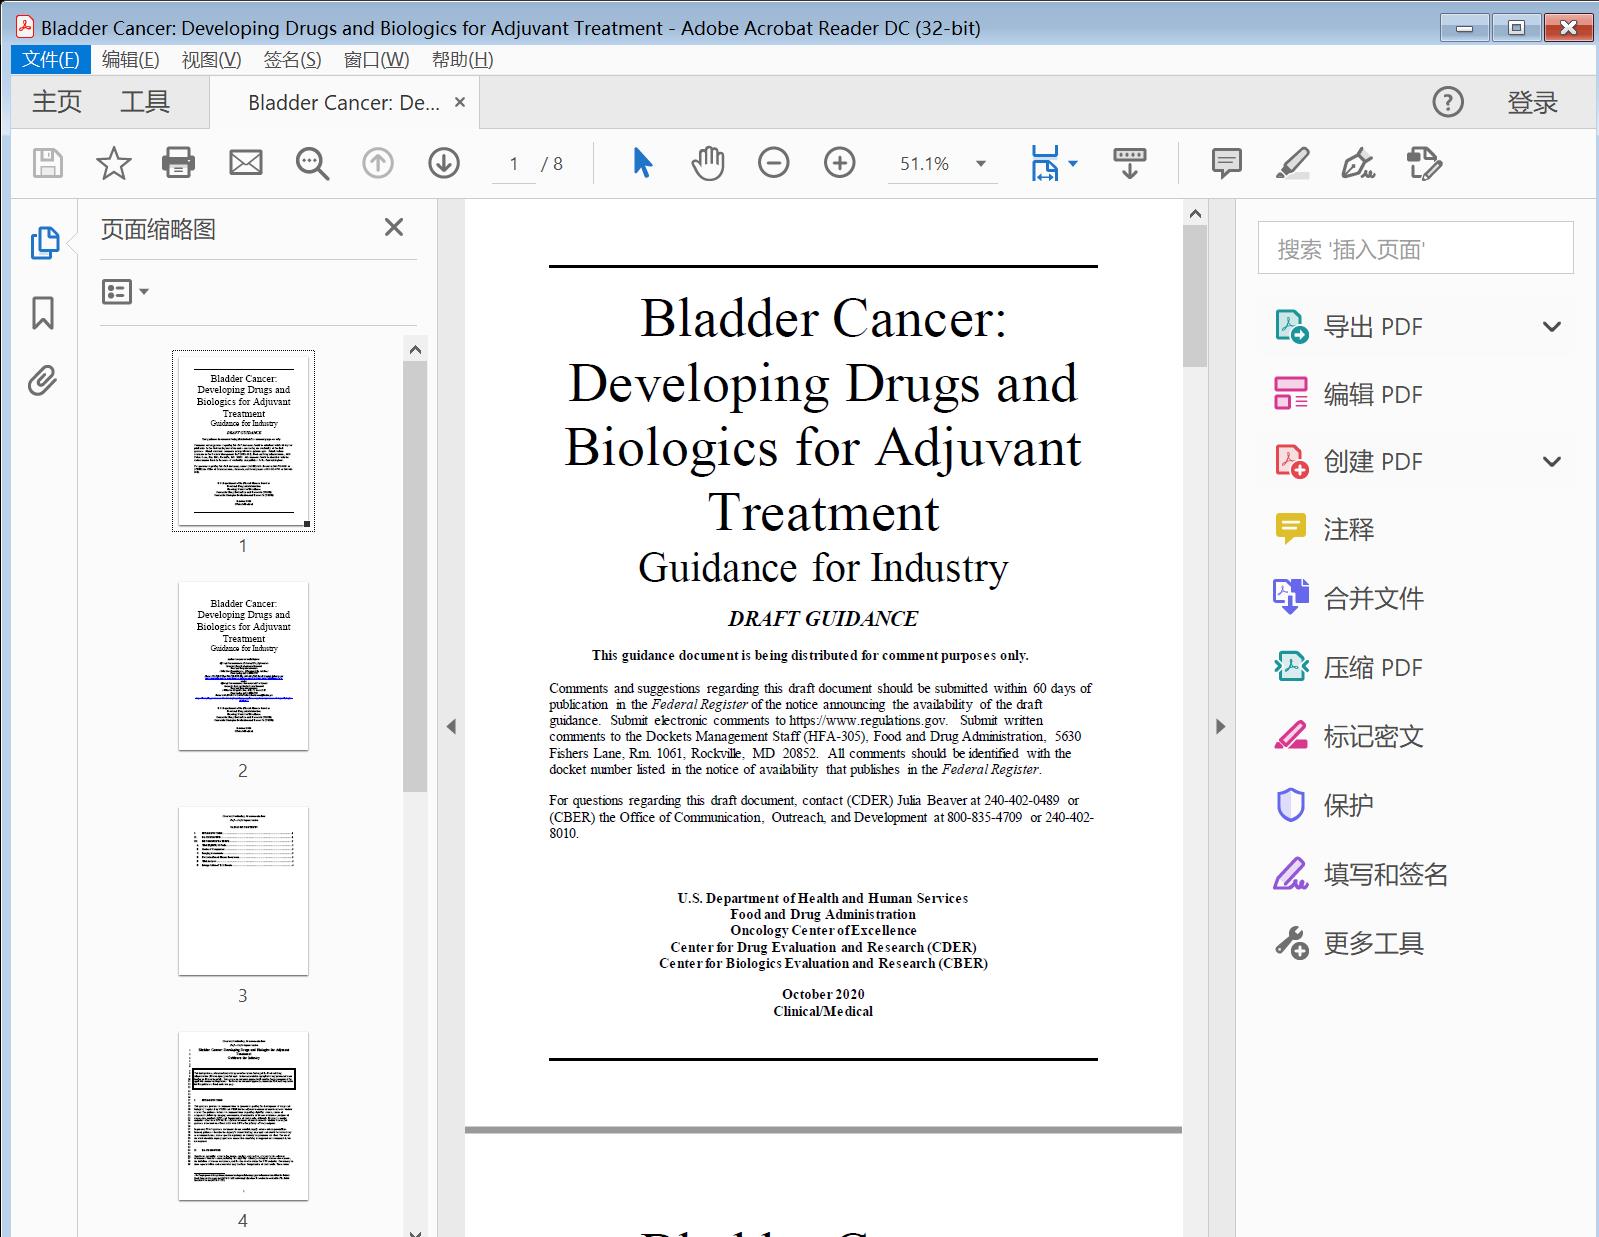Open the 编辑(E) menu
This screenshot has width=1599, height=1237.
pos(131,59)
